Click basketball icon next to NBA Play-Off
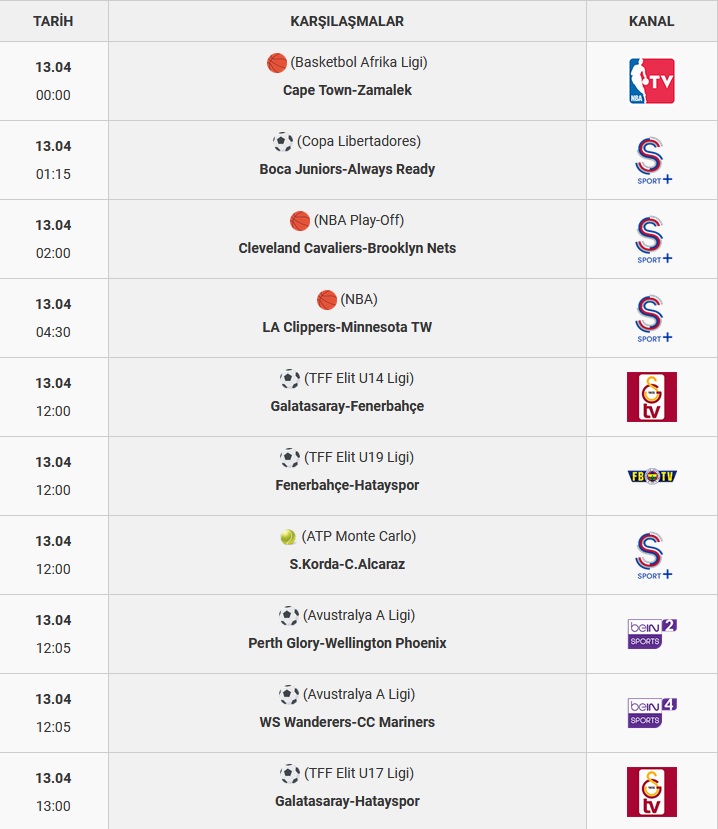Image resolution: width=718 pixels, height=829 pixels. pos(300,221)
